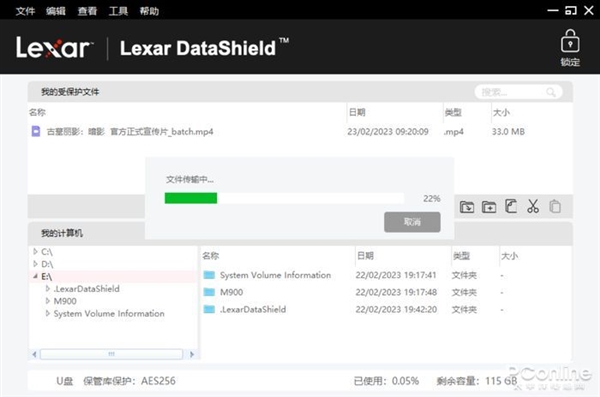Select .LexarDataShield in the drive tree
Image resolution: width=600 pixels, height=397 pixels.
(86, 289)
